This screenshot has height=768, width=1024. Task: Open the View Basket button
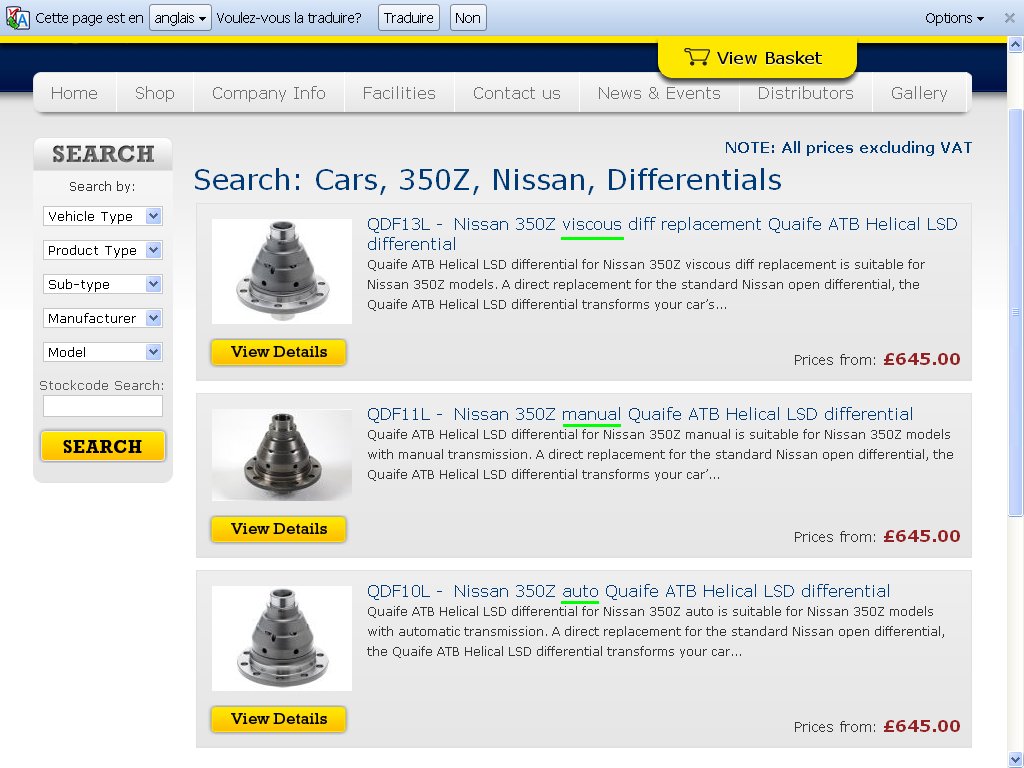pos(757,57)
